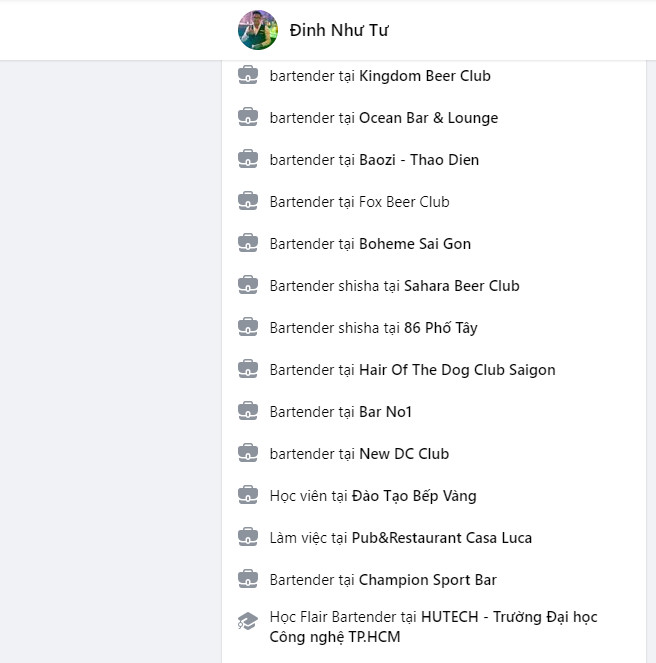Viewport: 656px width, 663px height.
Task: Click briefcase icon beside 86 Phố Tây
Action: point(248,327)
